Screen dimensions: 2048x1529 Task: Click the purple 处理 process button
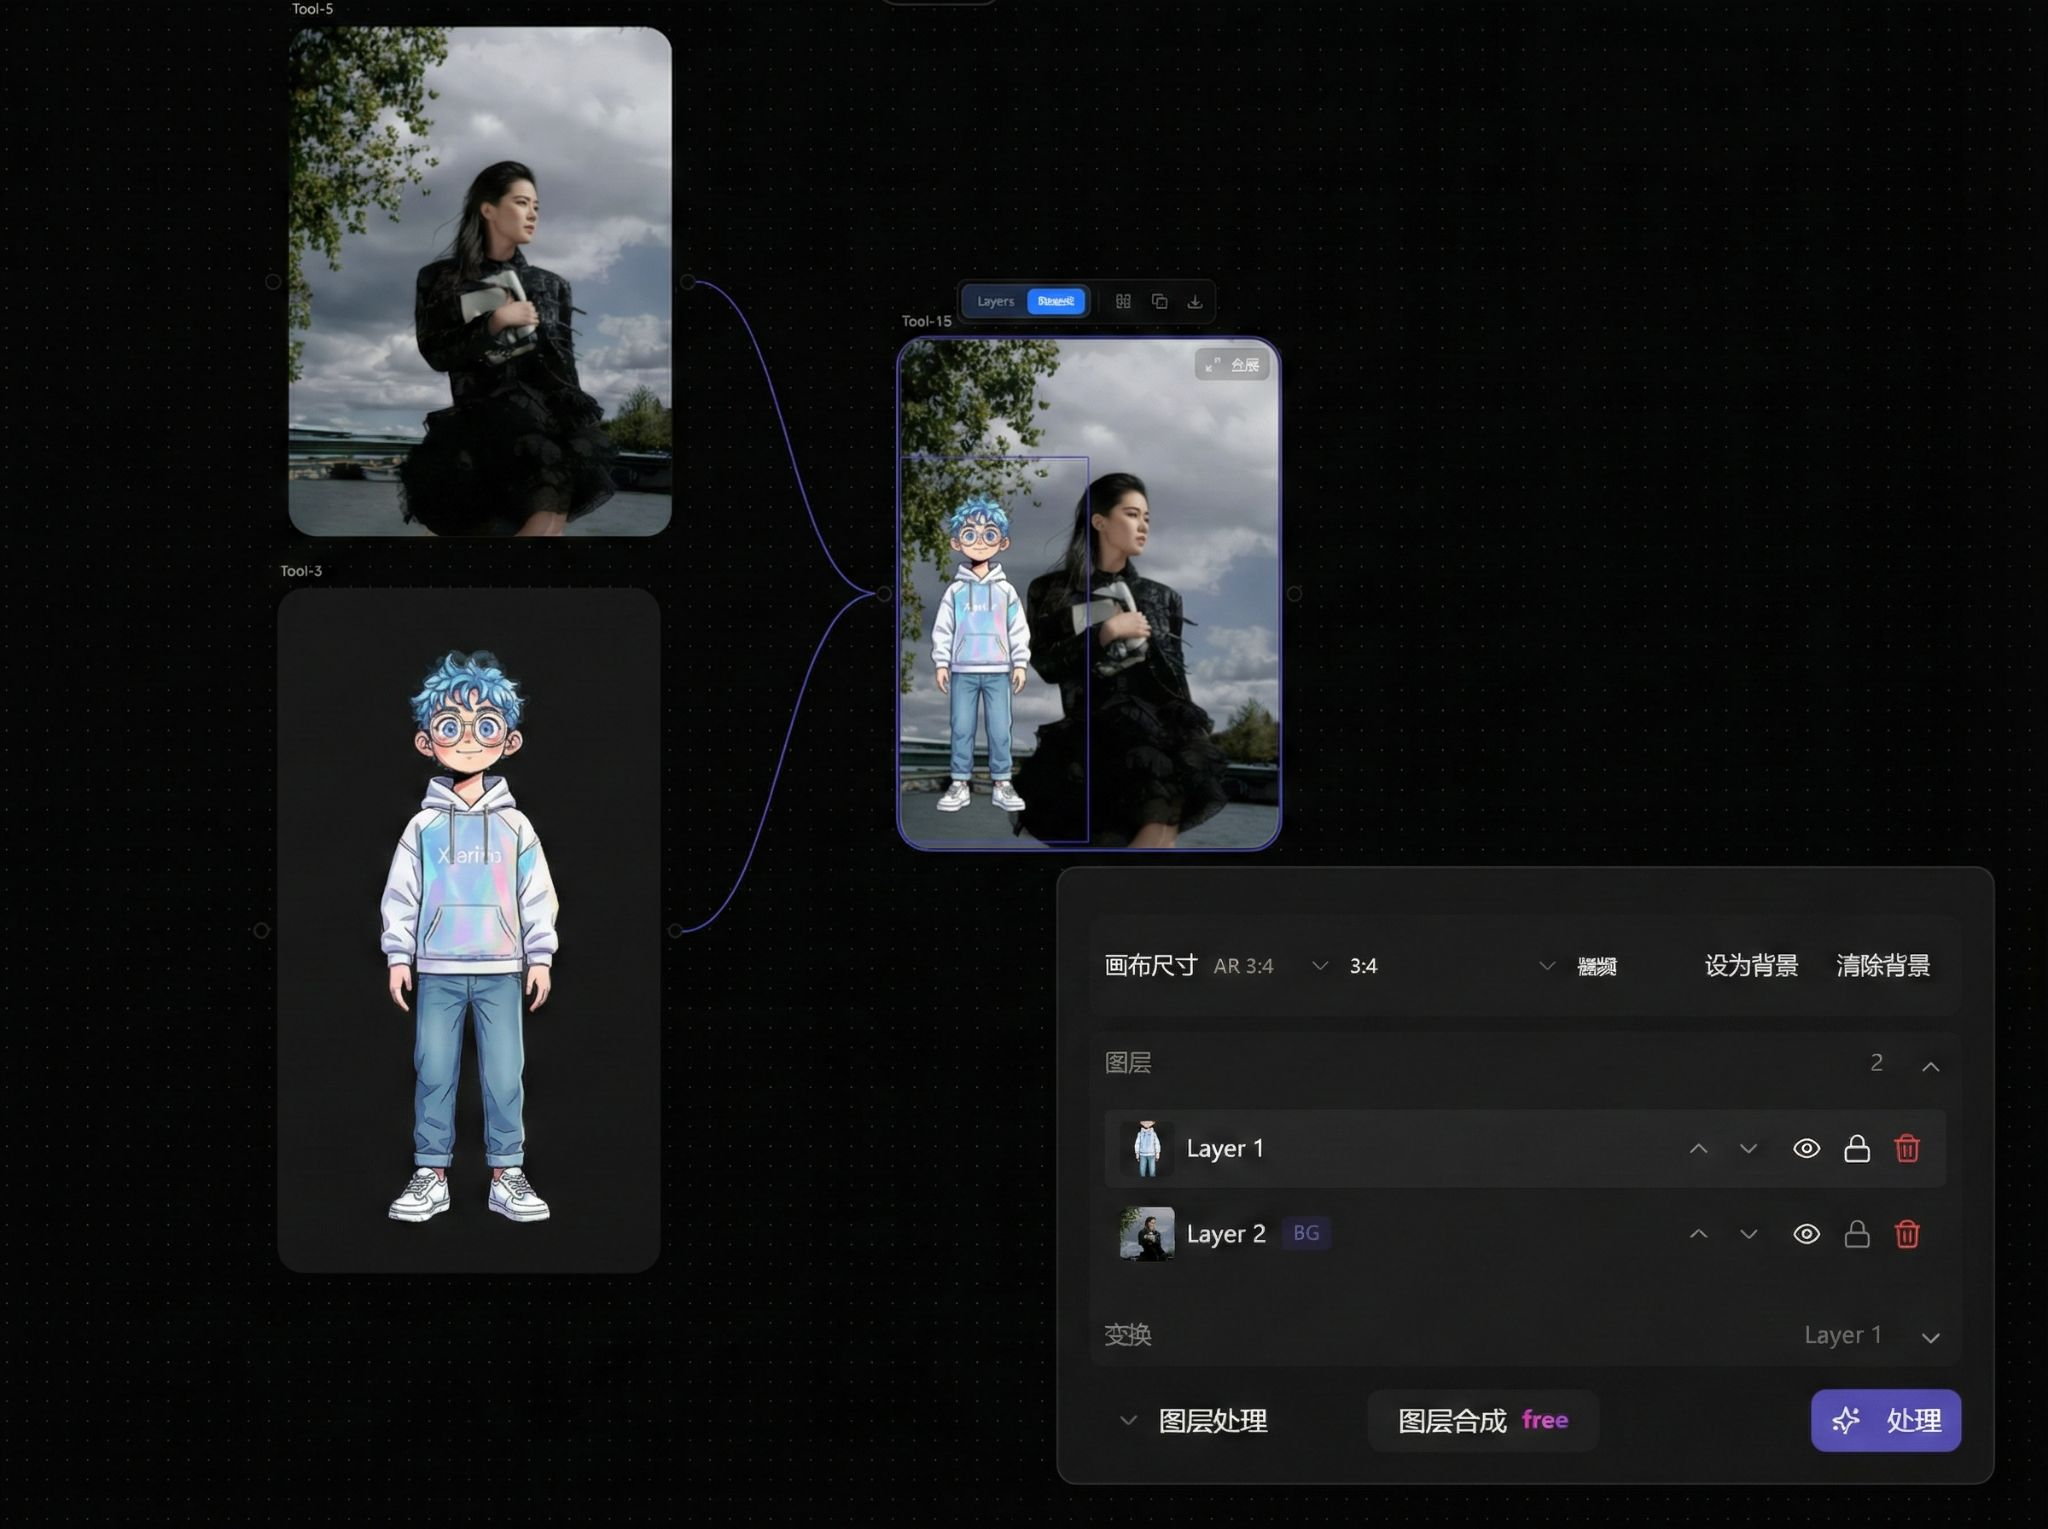coord(1885,1420)
